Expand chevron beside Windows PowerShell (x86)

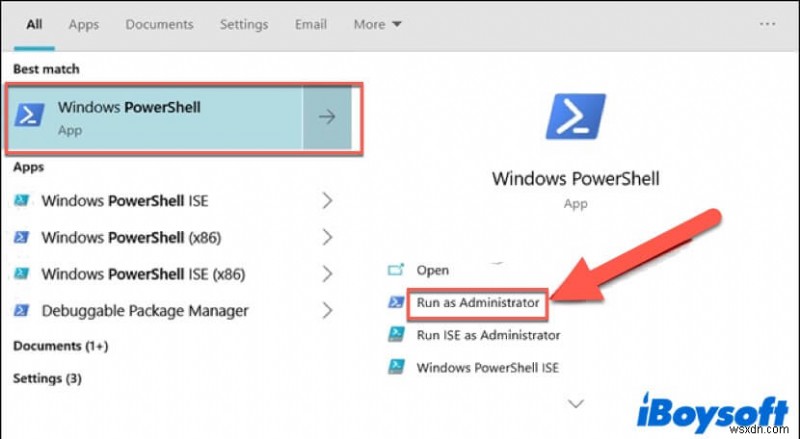pos(328,237)
